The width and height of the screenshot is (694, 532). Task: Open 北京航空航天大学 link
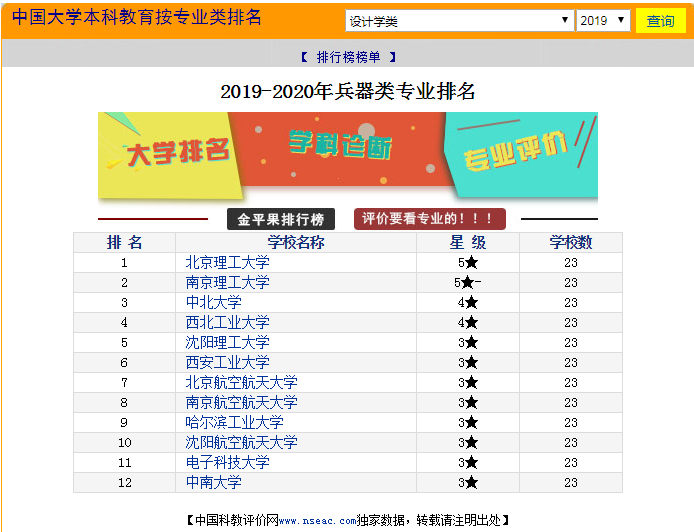click(x=242, y=382)
